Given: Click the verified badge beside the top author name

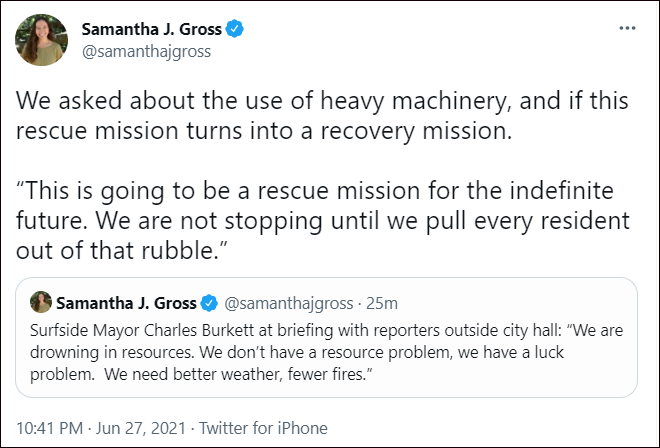Looking at the screenshot, I should point(235,30).
